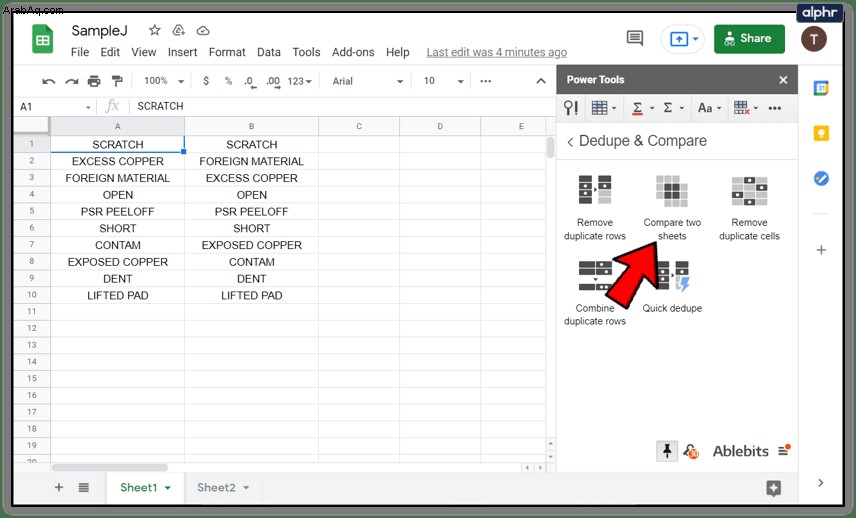856x518 pixels.
Task: Open the Tools menu
Action: click(x=306, y=52)
